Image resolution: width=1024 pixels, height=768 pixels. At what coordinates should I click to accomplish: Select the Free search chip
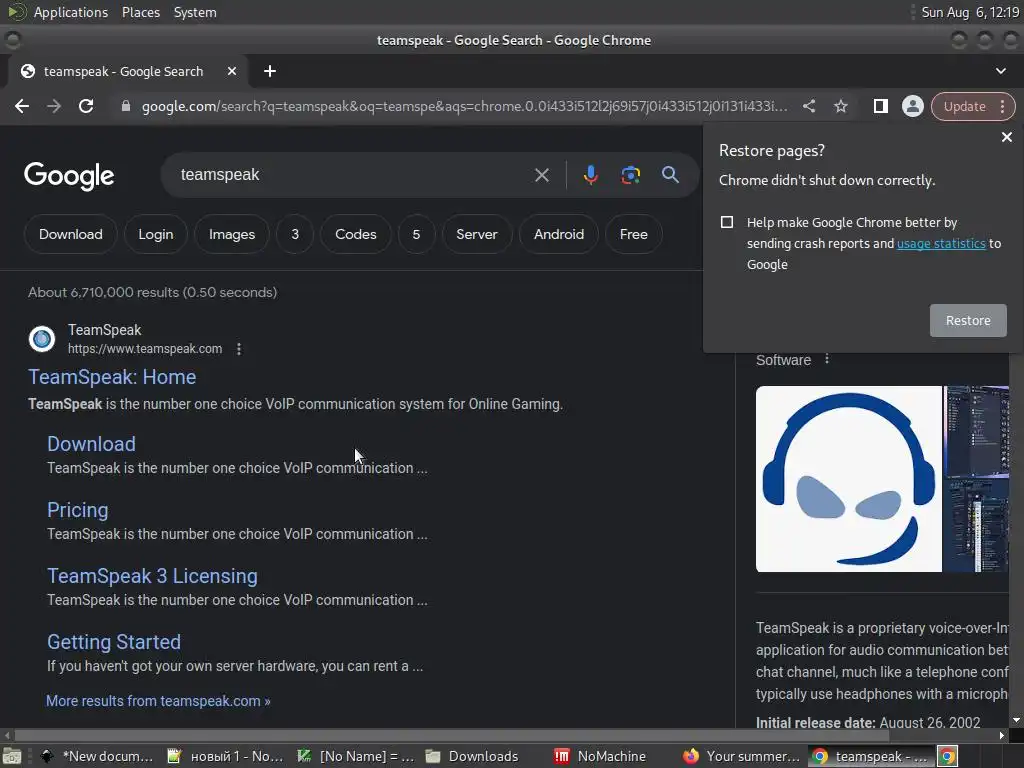pos(633,234)
